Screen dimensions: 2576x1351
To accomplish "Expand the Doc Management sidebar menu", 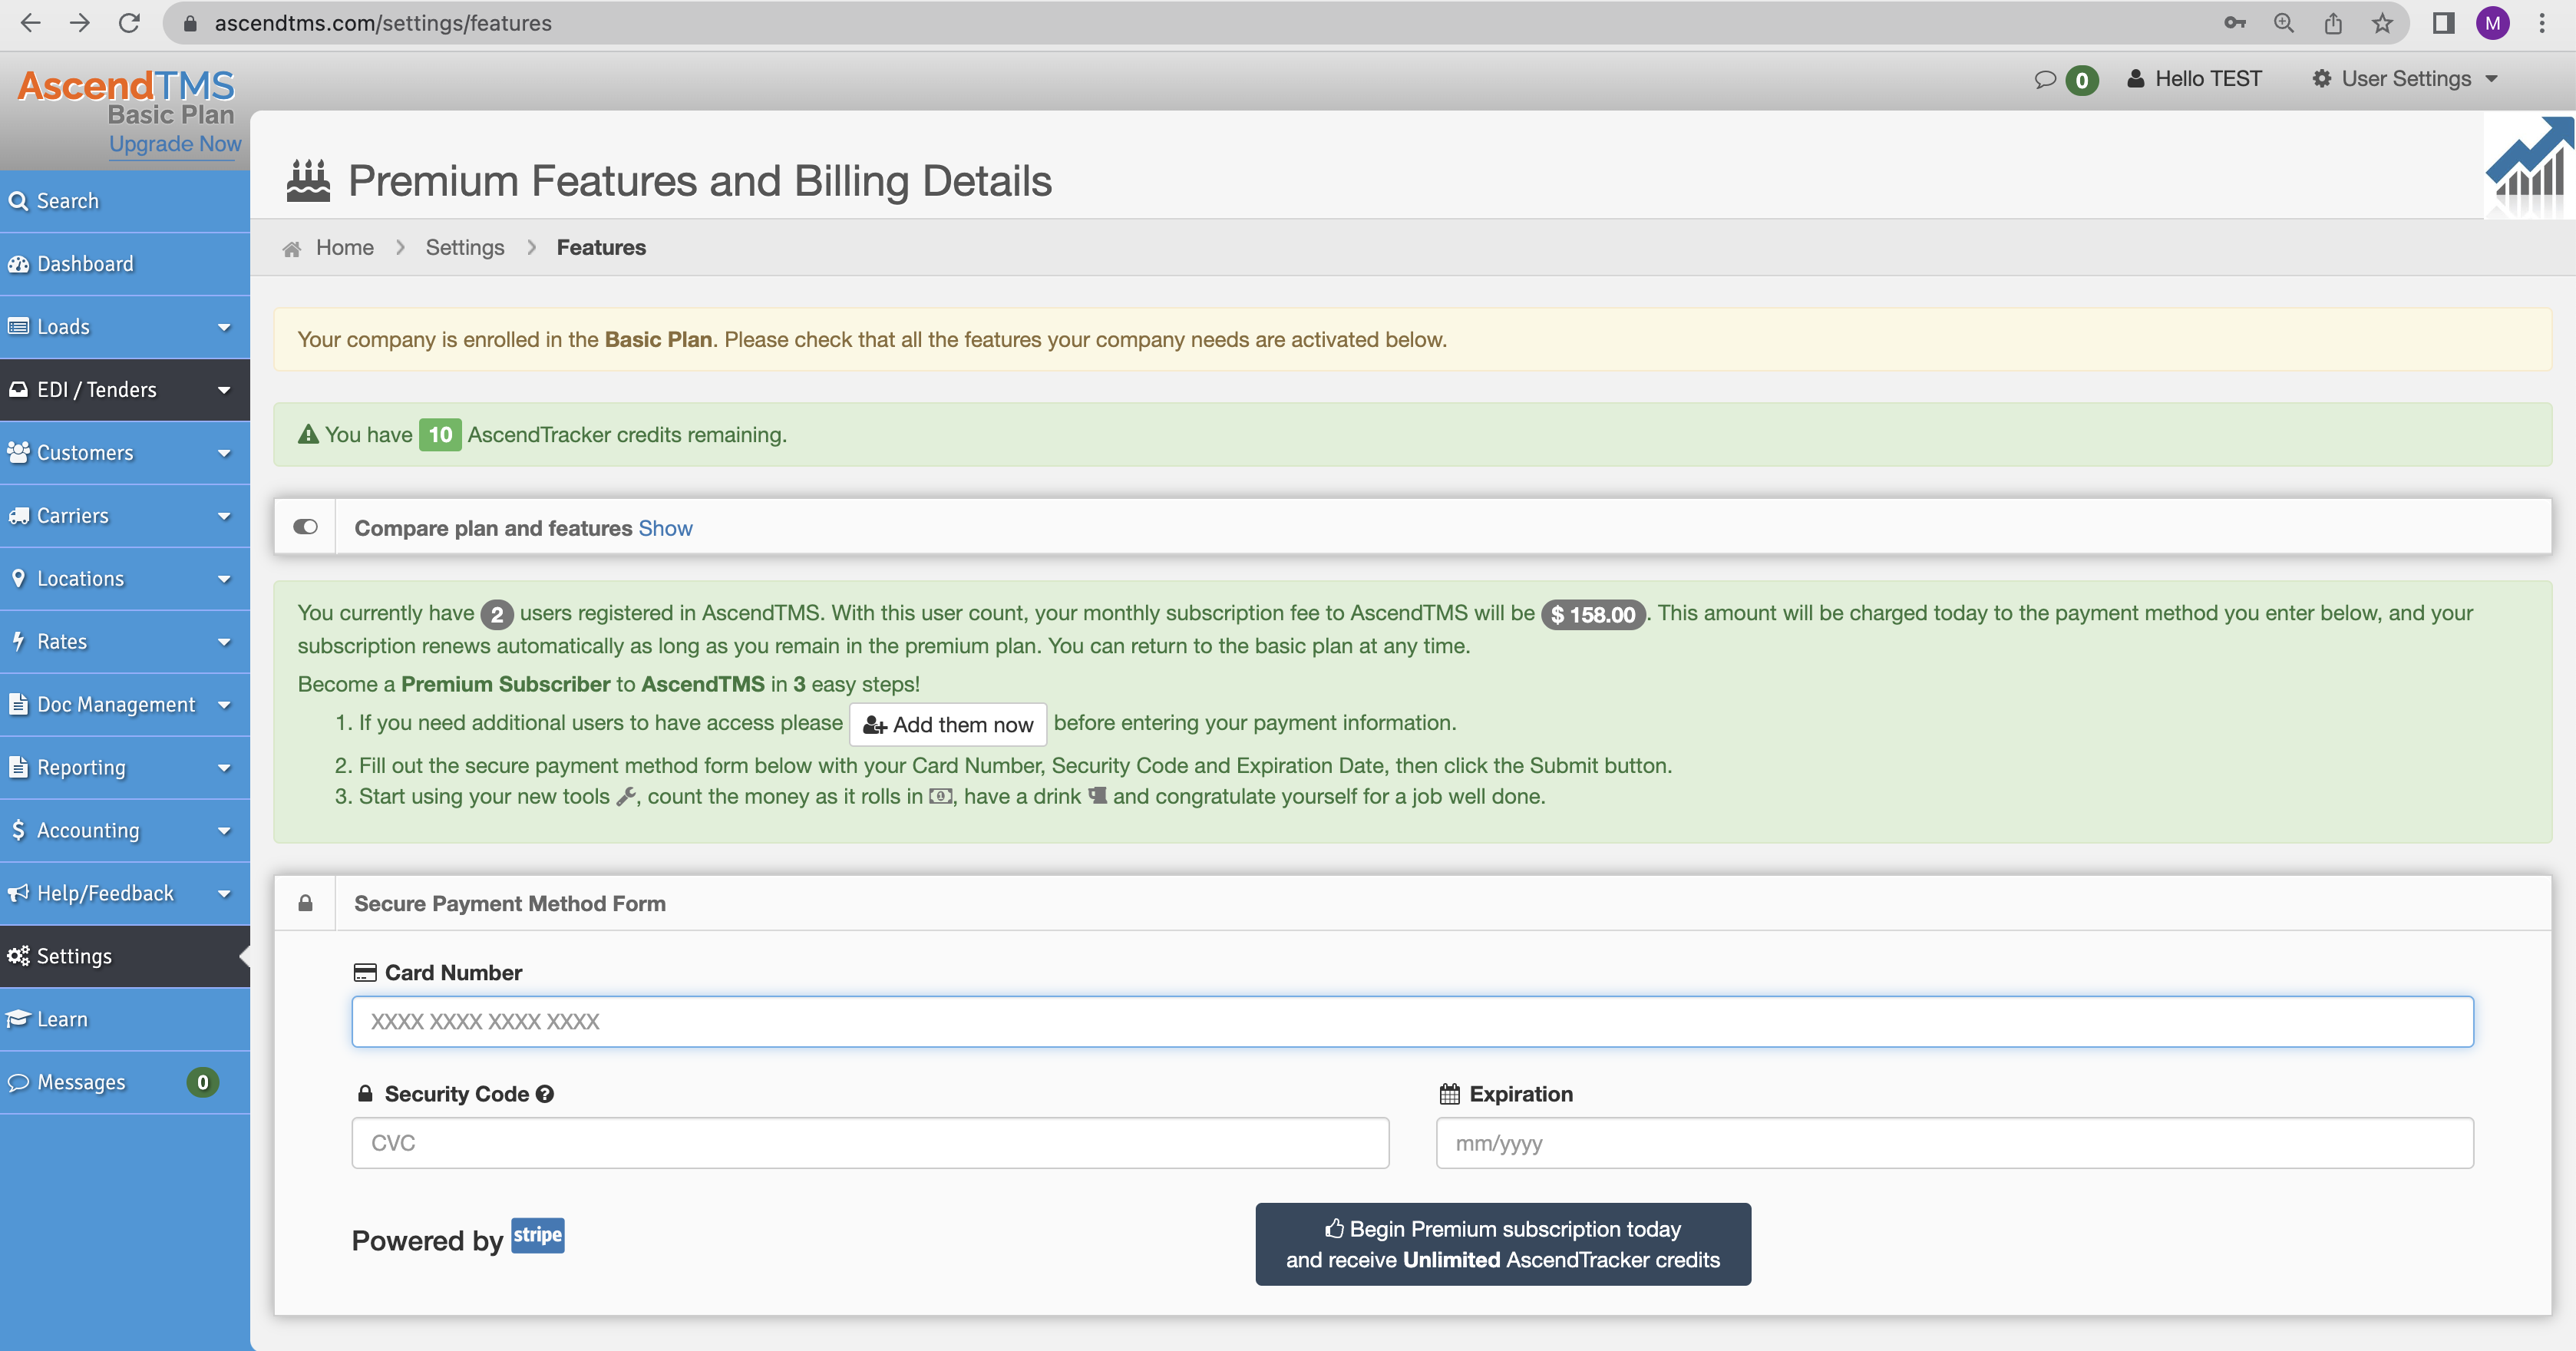I will [125, 705].
